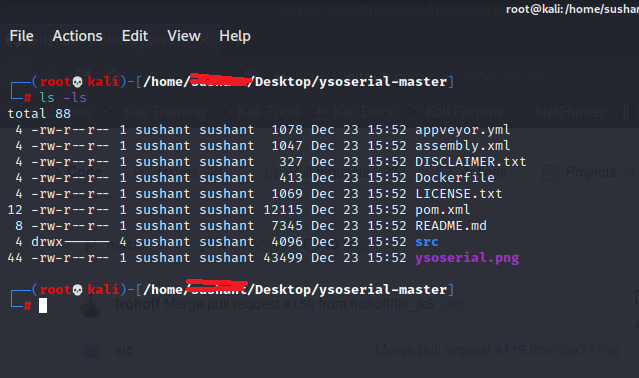This screenshot has width=639, height=378.
Task: Open the Edit menu
Action: click(x=135, y=36)
